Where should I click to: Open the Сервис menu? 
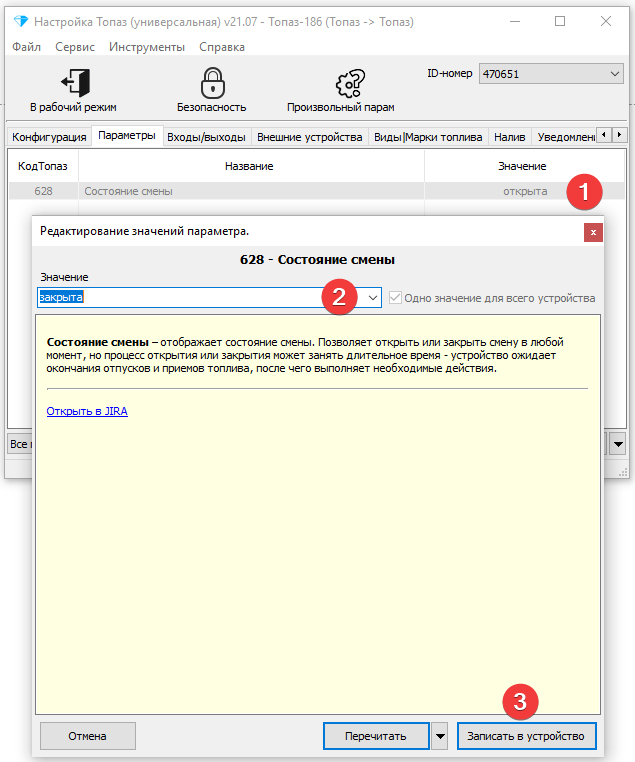pos(75,47)
